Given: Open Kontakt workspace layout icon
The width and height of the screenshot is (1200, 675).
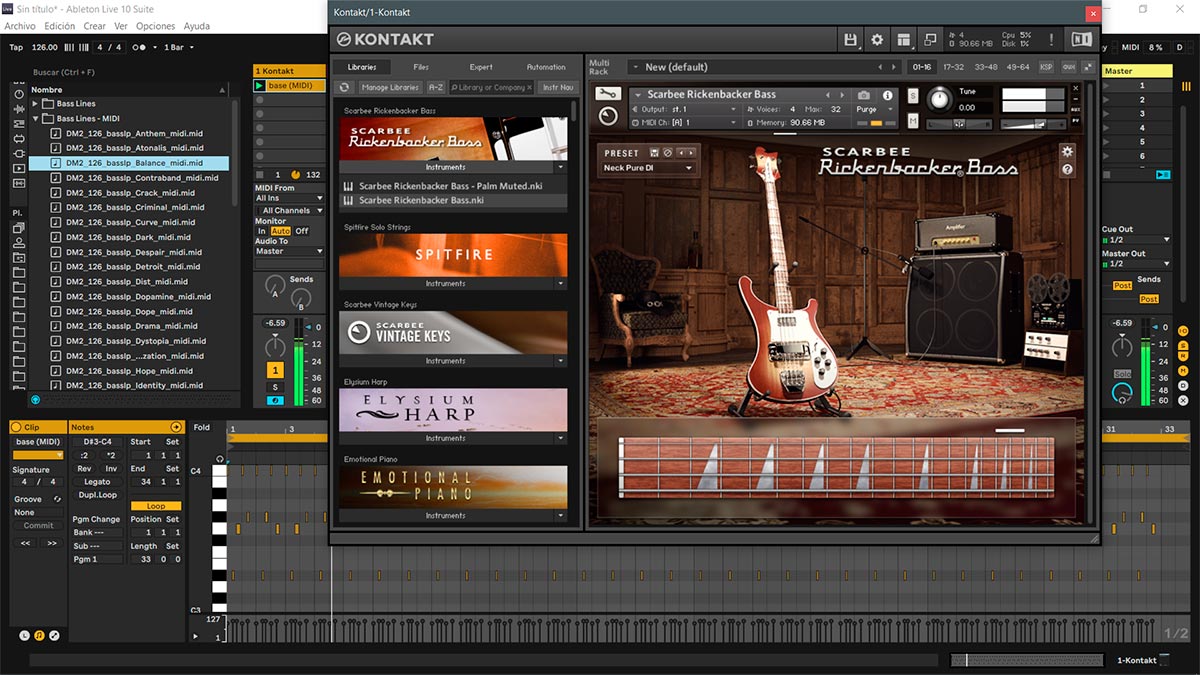Looking at the screenshot, I should point(904,40).
